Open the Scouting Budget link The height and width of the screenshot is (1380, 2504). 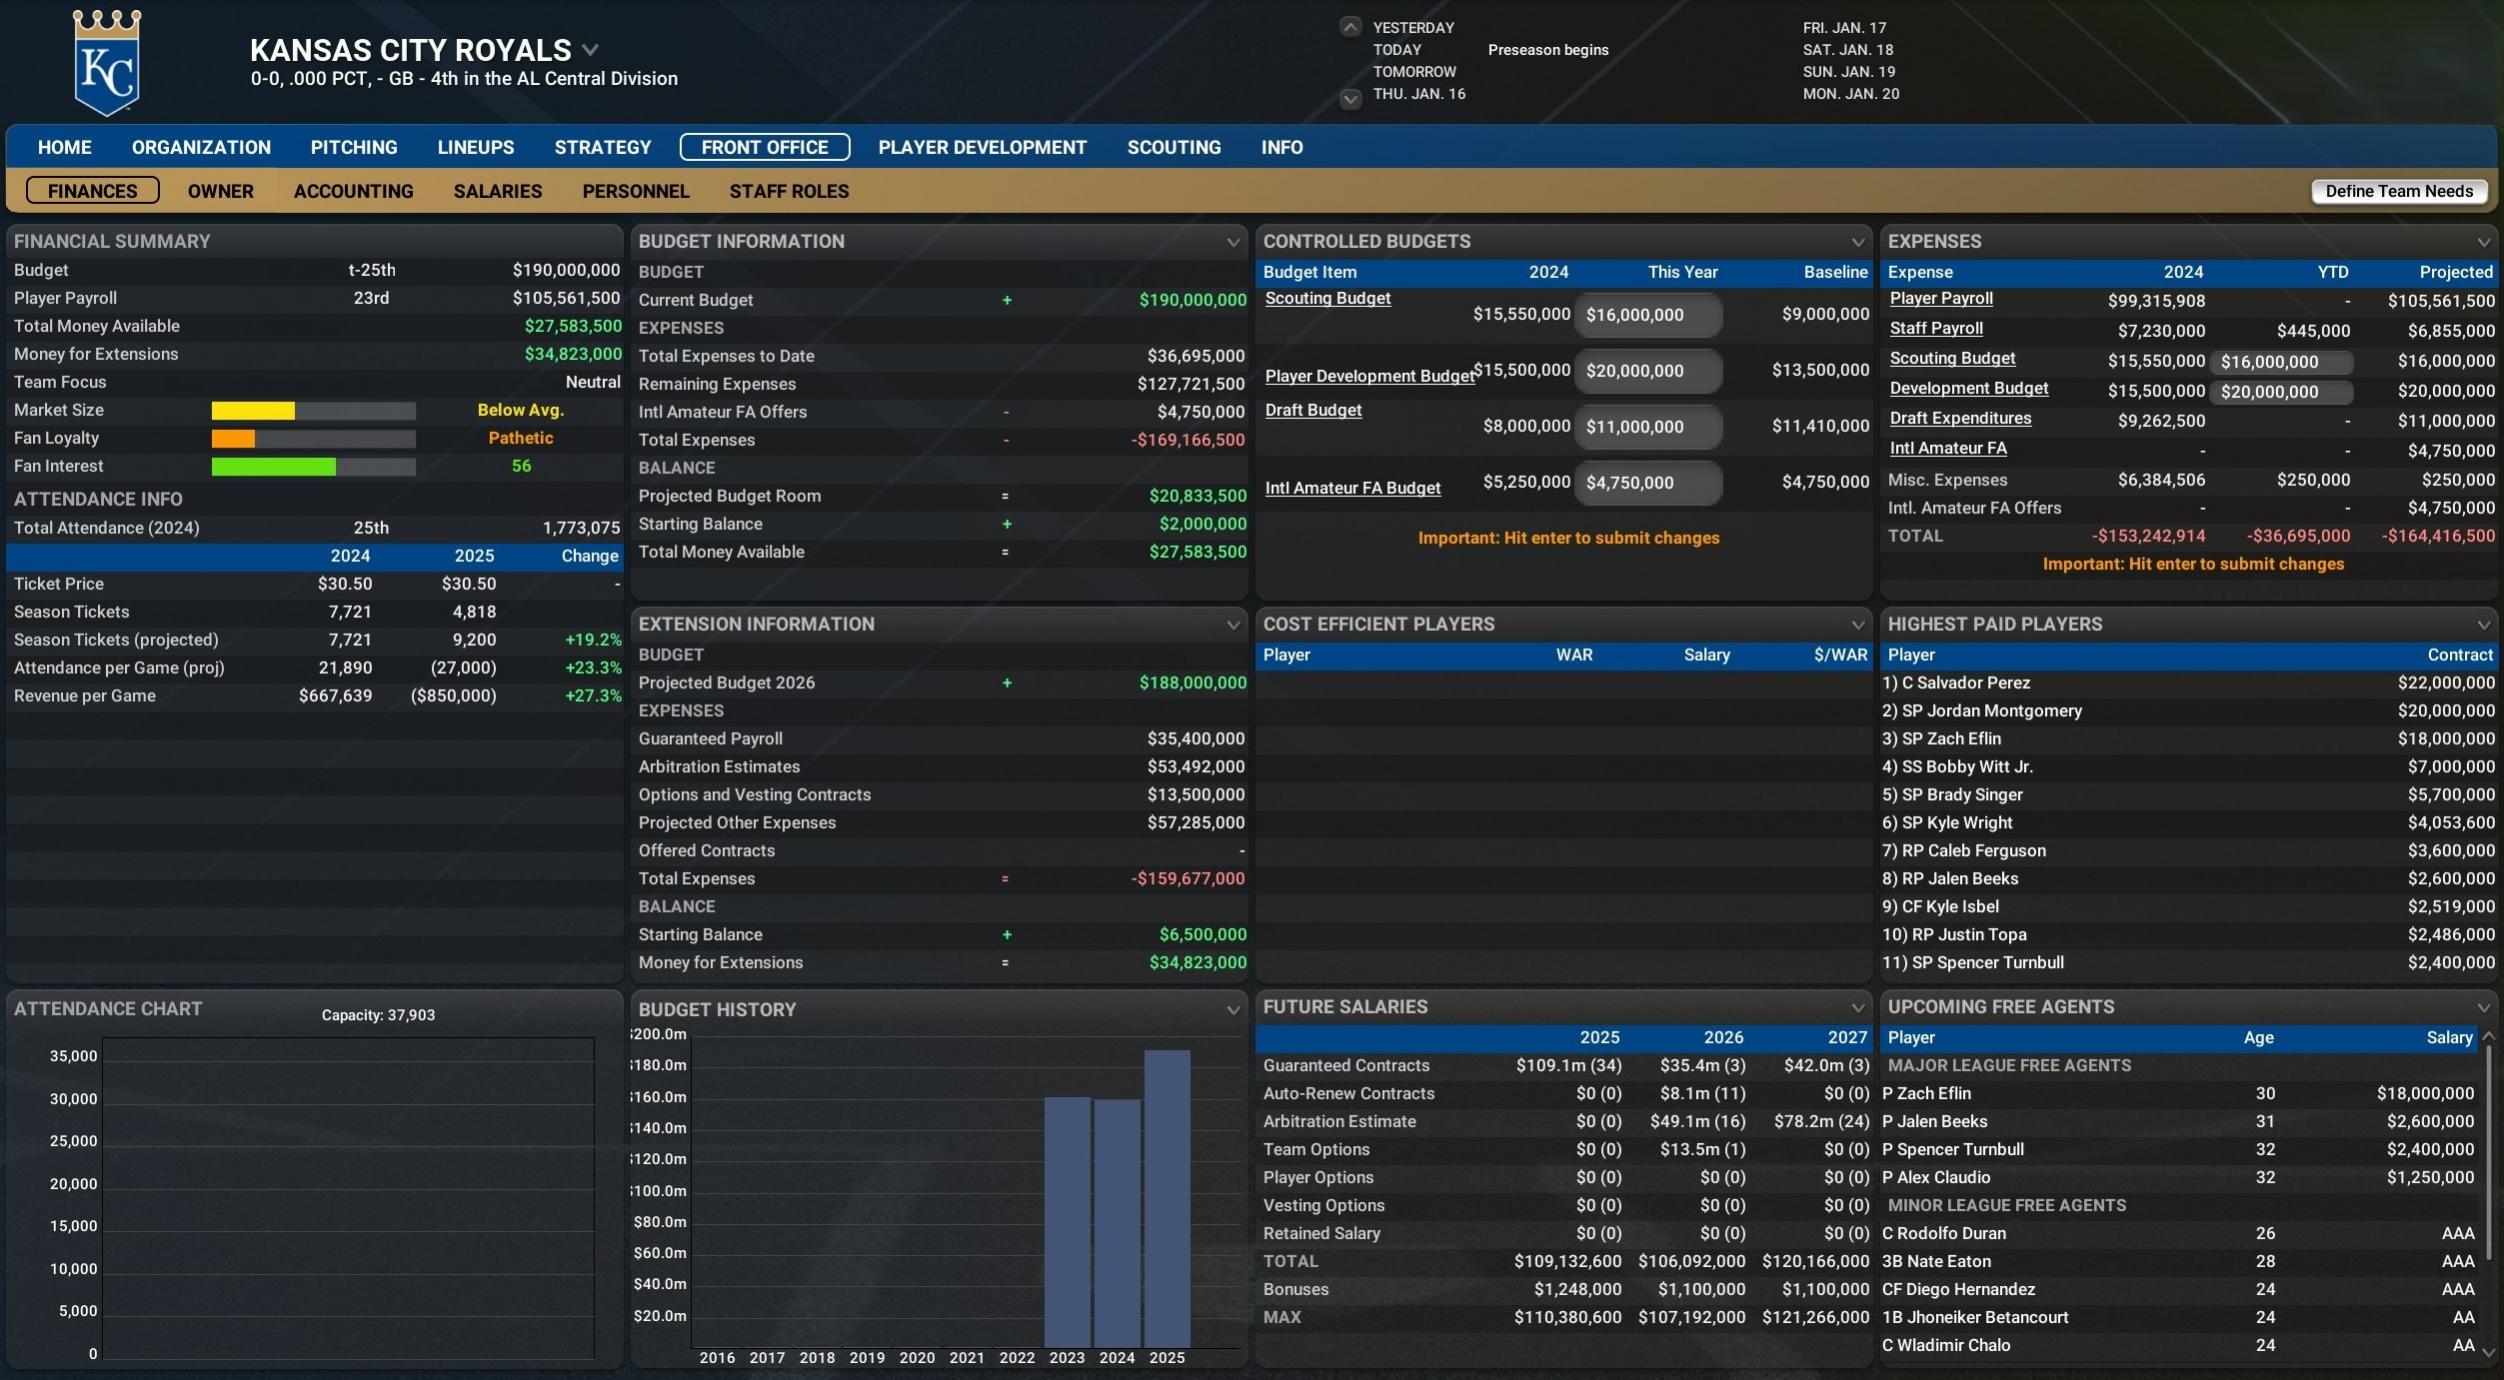1327,297
